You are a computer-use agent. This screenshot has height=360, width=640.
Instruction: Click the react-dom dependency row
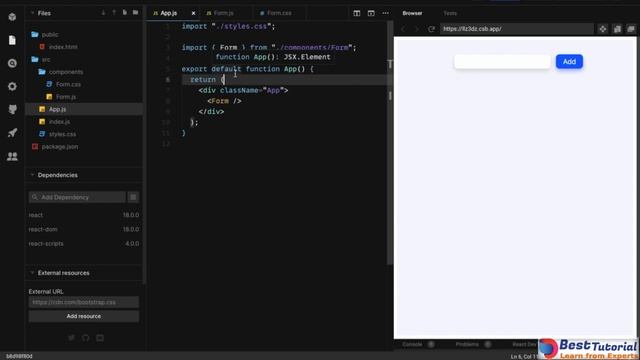coord(84,229)
